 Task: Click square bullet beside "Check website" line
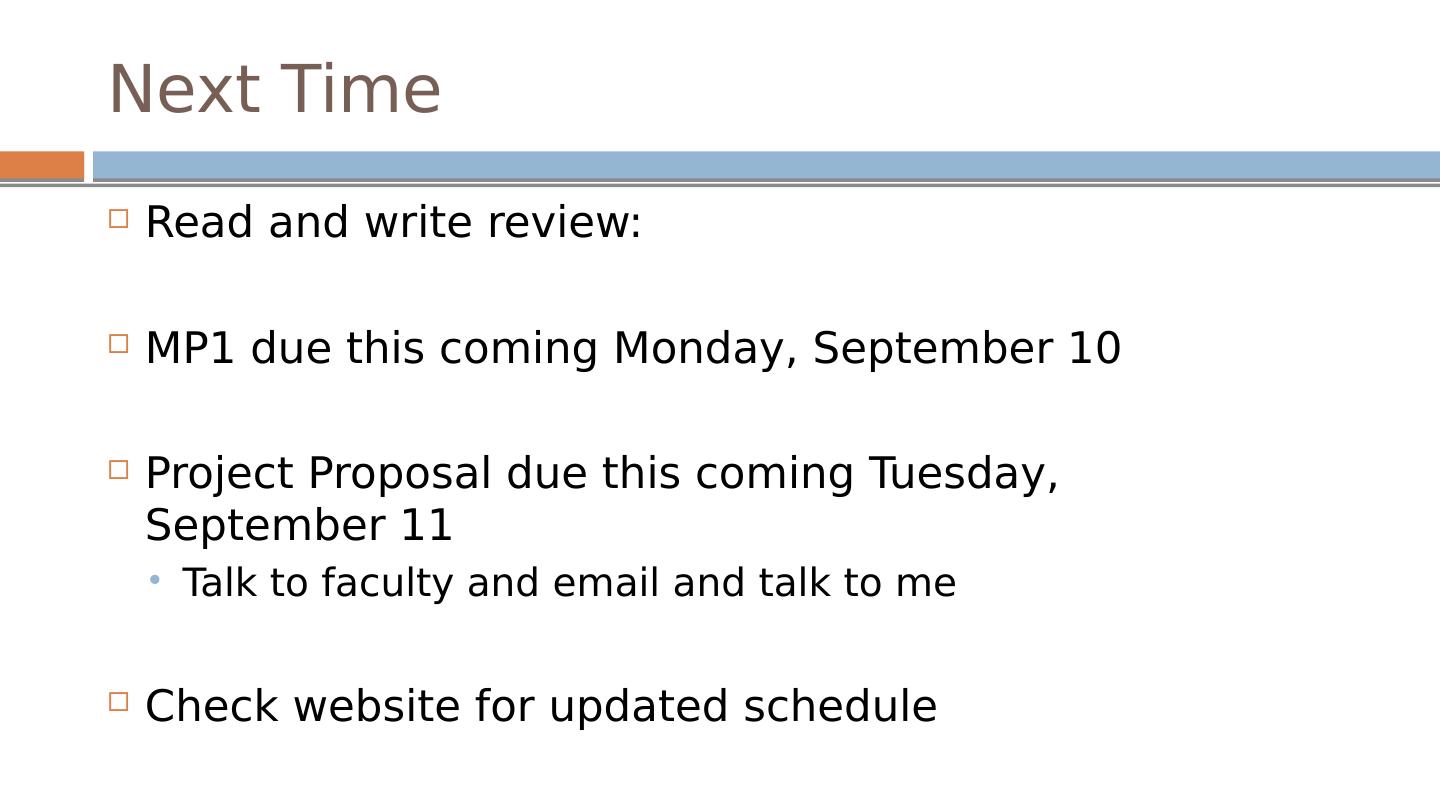tap(119, 701)
